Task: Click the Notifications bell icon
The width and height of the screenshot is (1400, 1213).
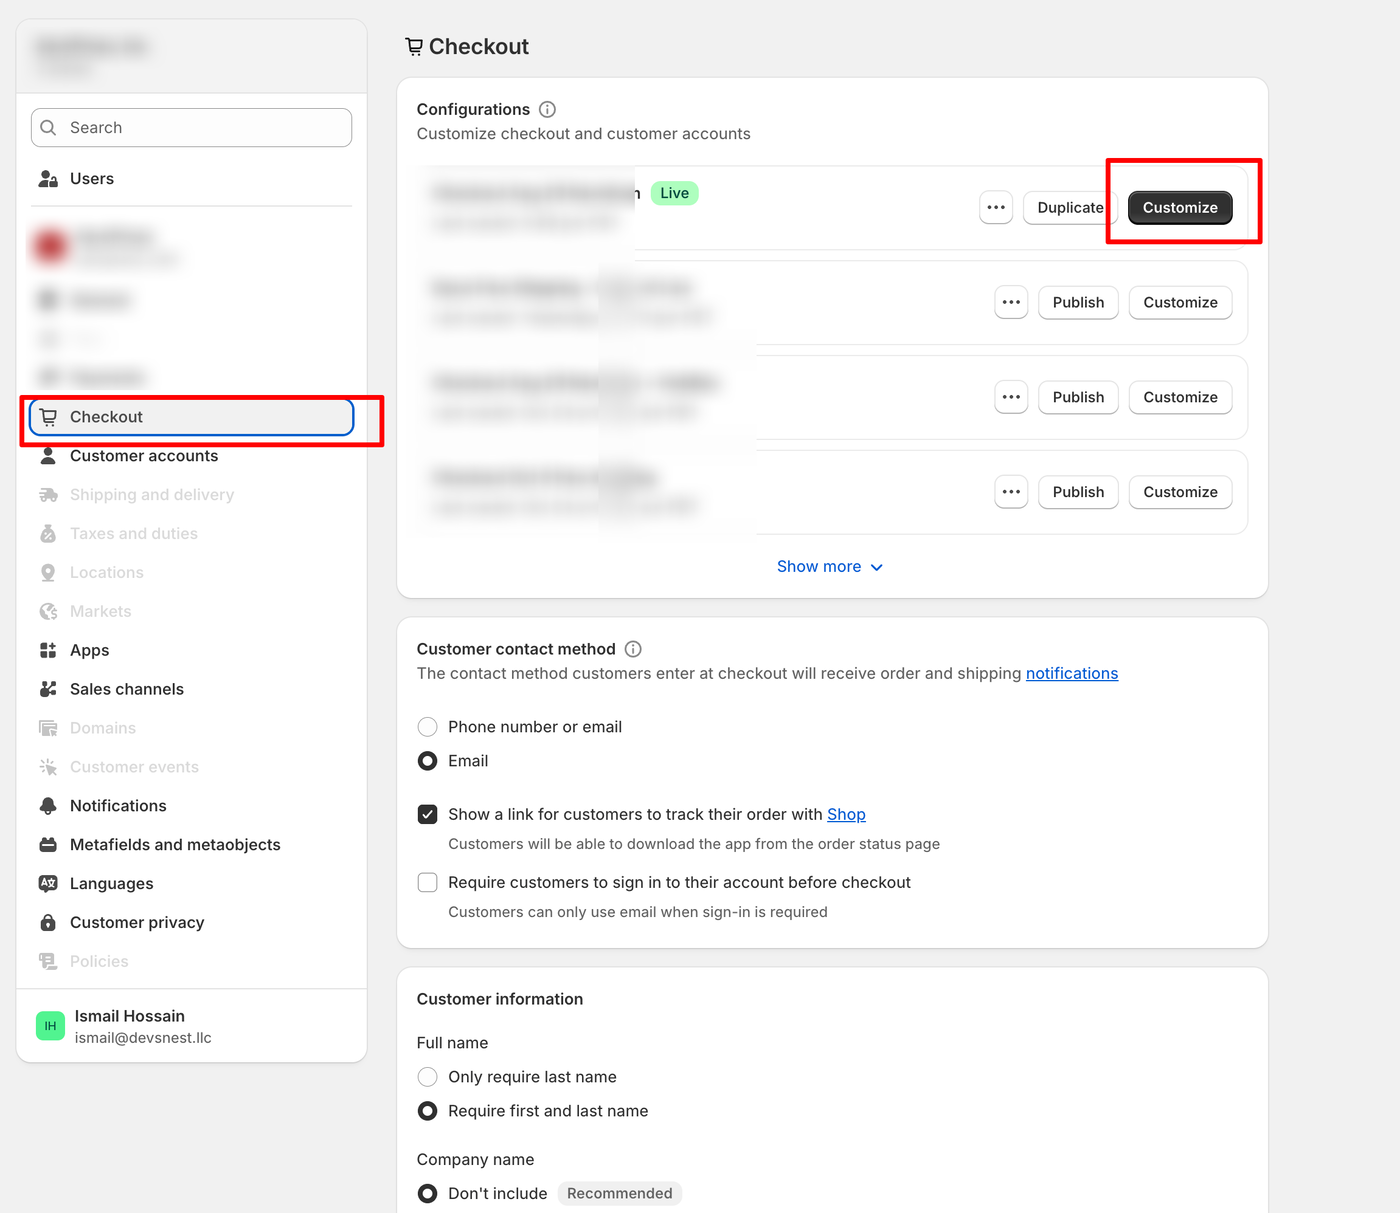Action: click(48, 806)
